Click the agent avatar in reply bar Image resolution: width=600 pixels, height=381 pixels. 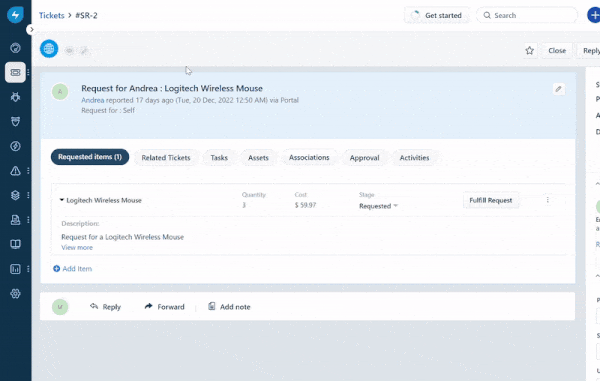click(60, 307)
